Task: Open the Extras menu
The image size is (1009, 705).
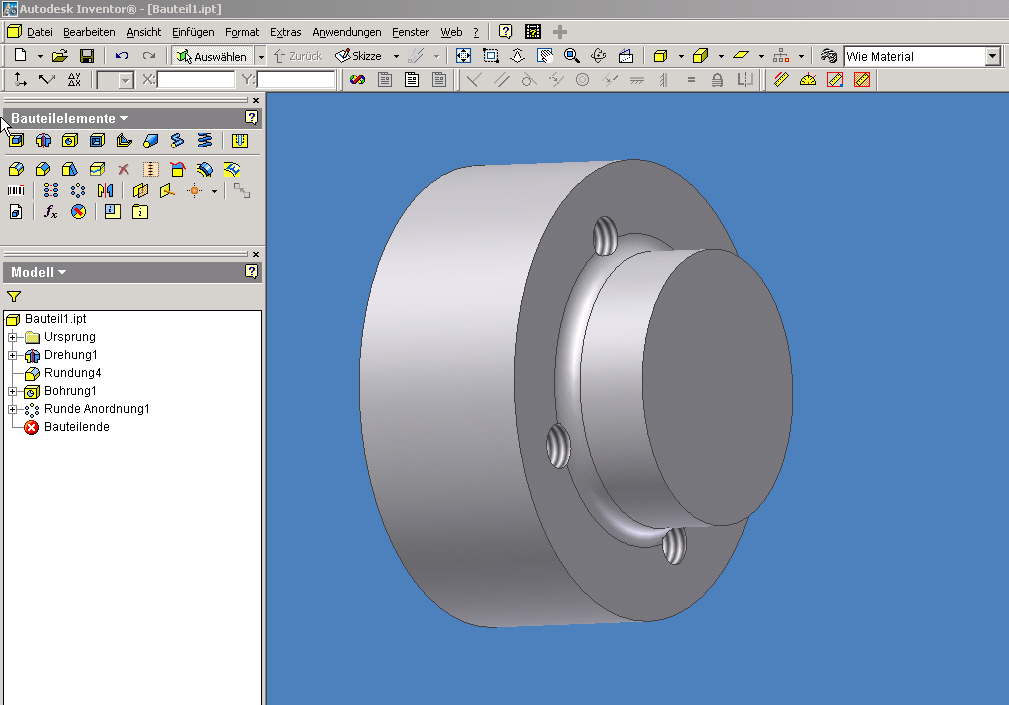Action: coord(285,32)
